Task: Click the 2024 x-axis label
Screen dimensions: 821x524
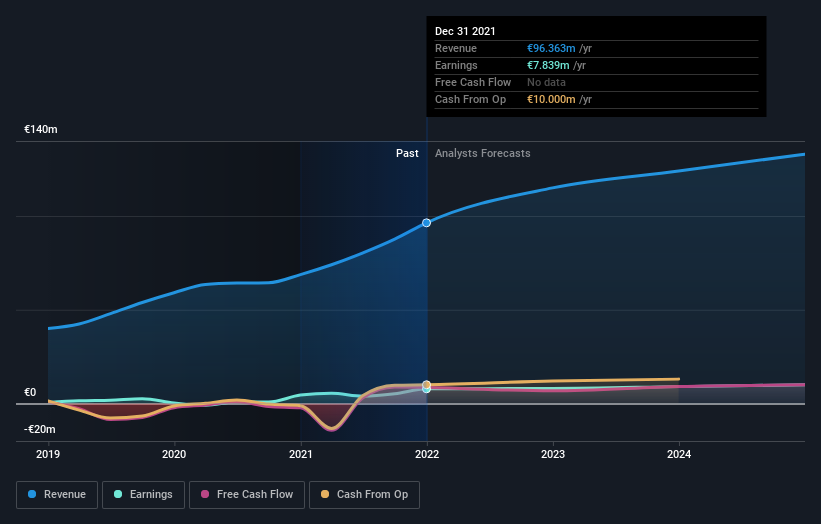Action: (x=679, y=454)
